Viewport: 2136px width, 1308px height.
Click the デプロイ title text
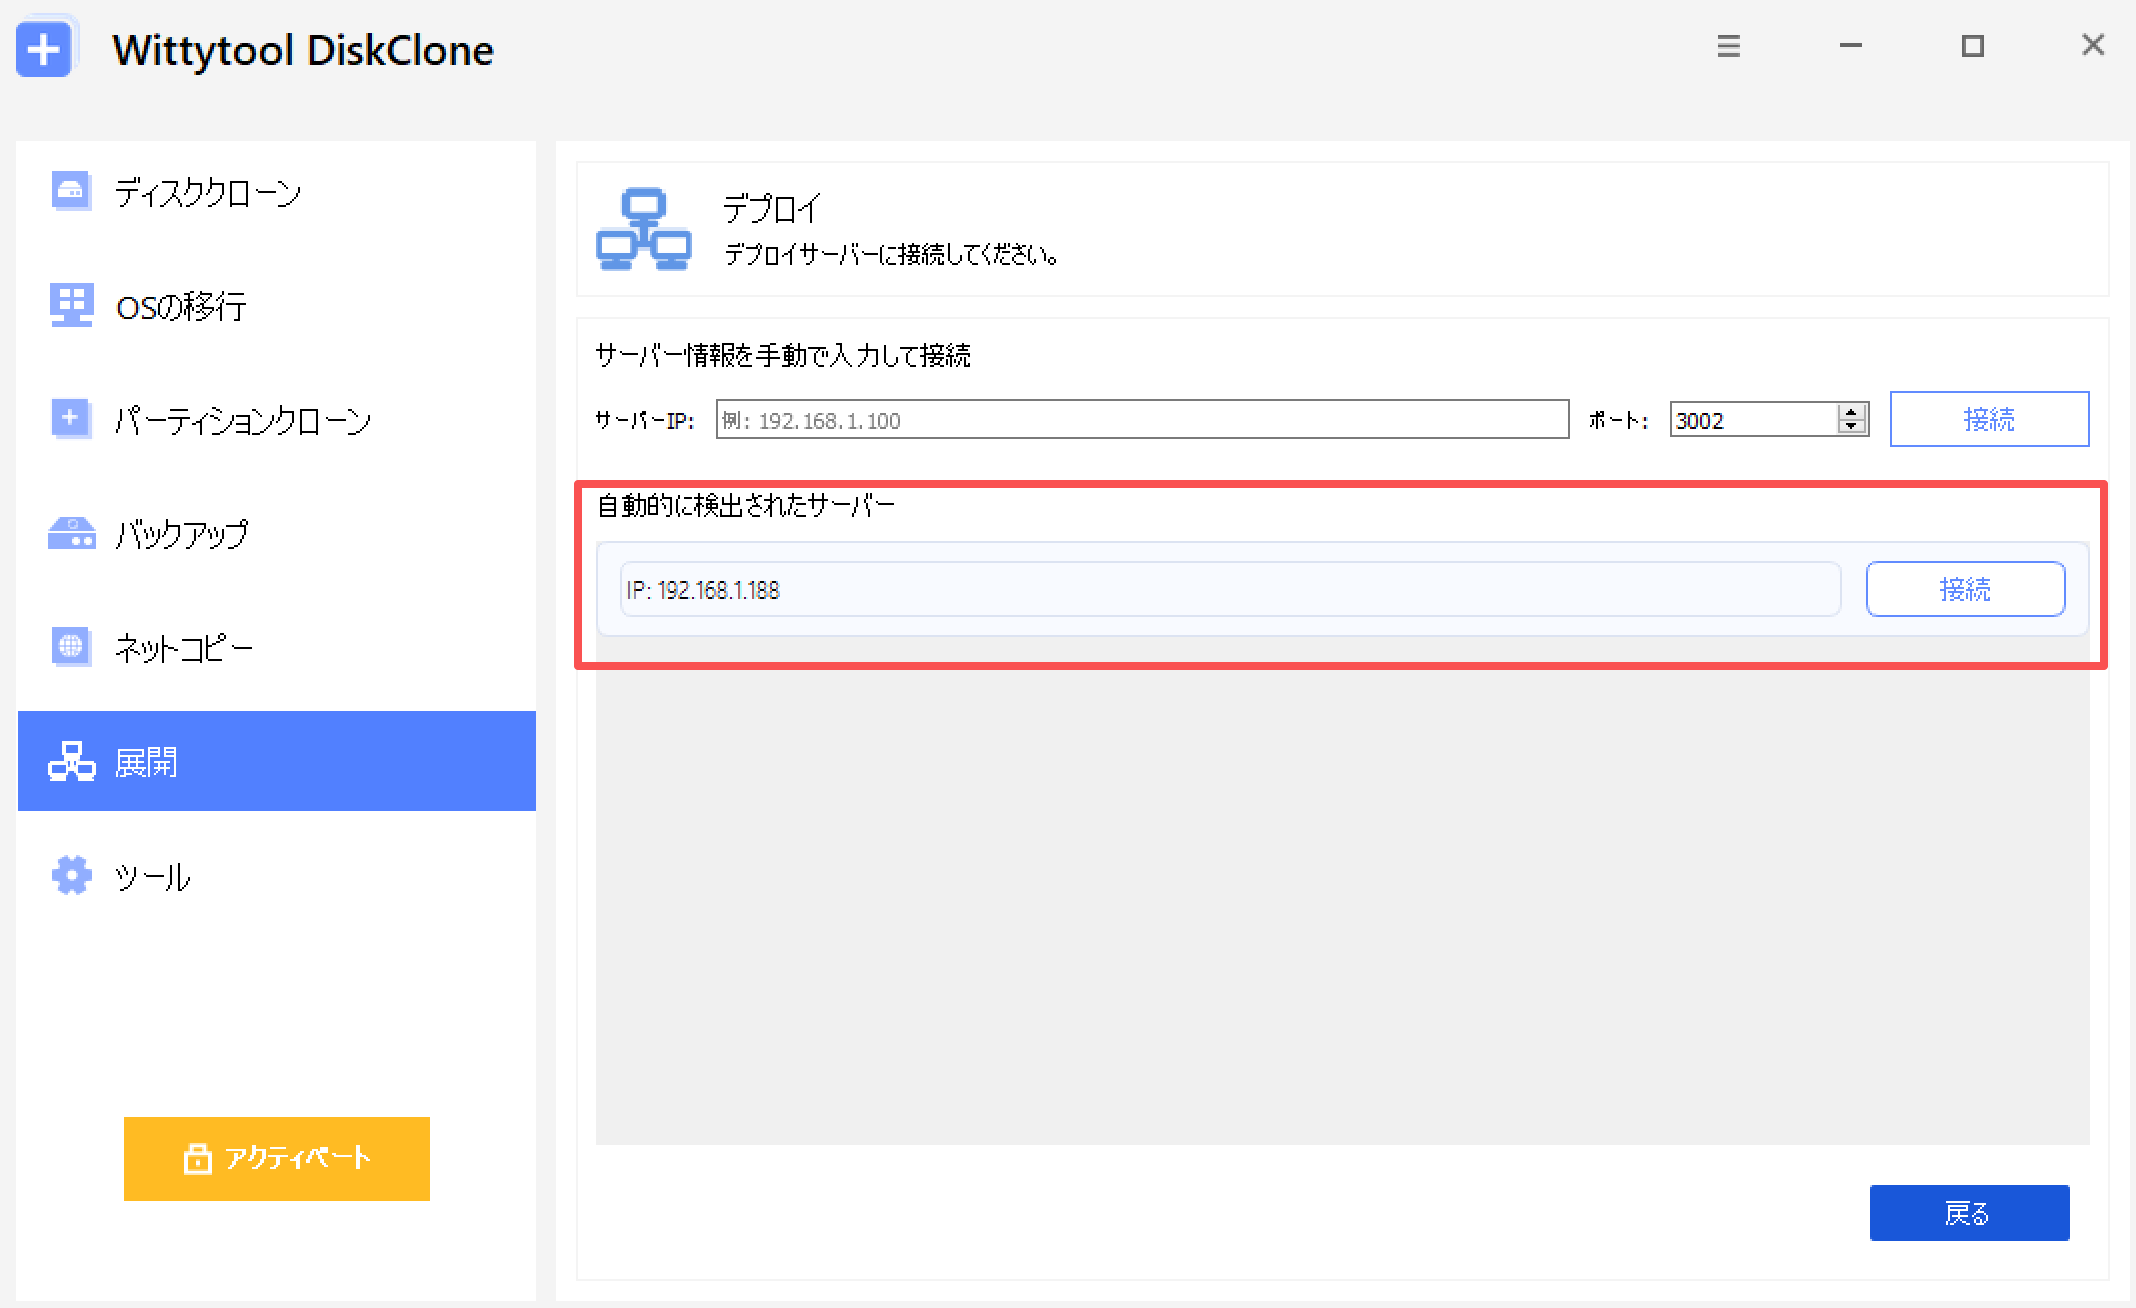pos(771,209)
